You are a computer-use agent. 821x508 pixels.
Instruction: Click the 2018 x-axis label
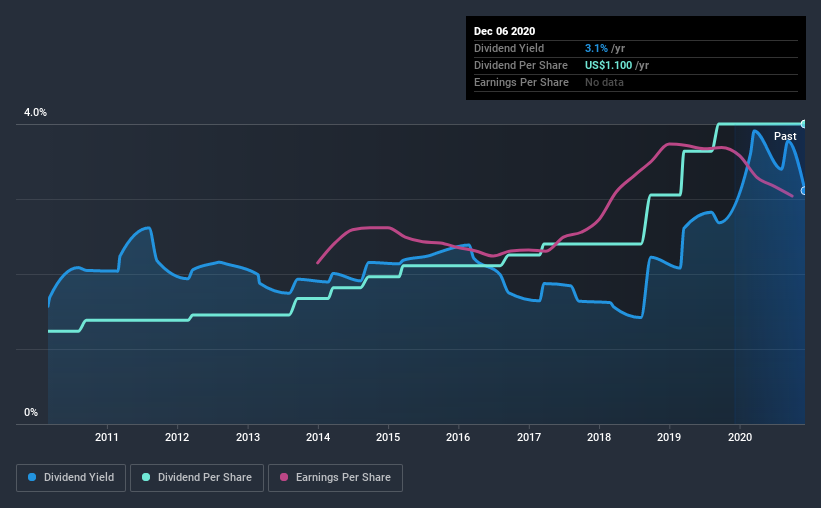click(x=599, y=437)
